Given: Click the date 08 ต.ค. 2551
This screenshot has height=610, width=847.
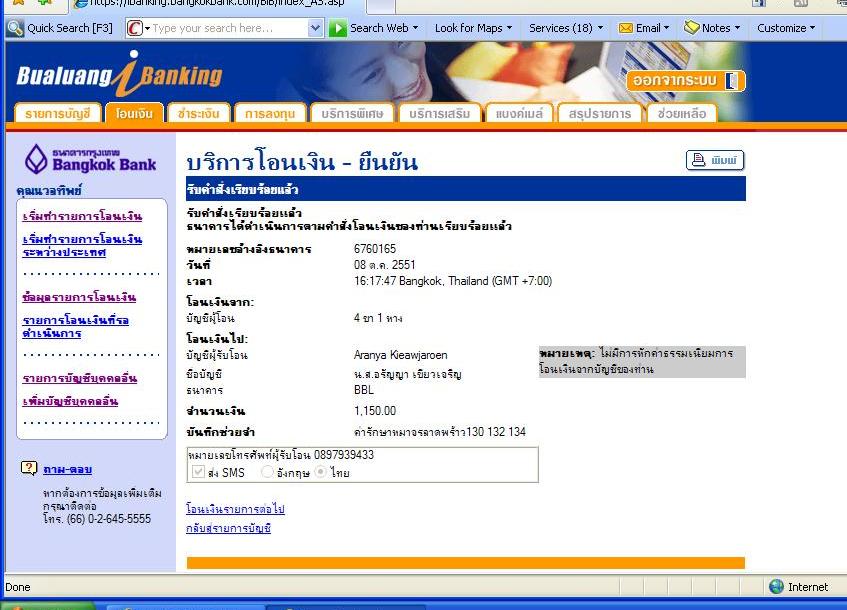Looking at the screenshot, I should [x=385, y=265].
